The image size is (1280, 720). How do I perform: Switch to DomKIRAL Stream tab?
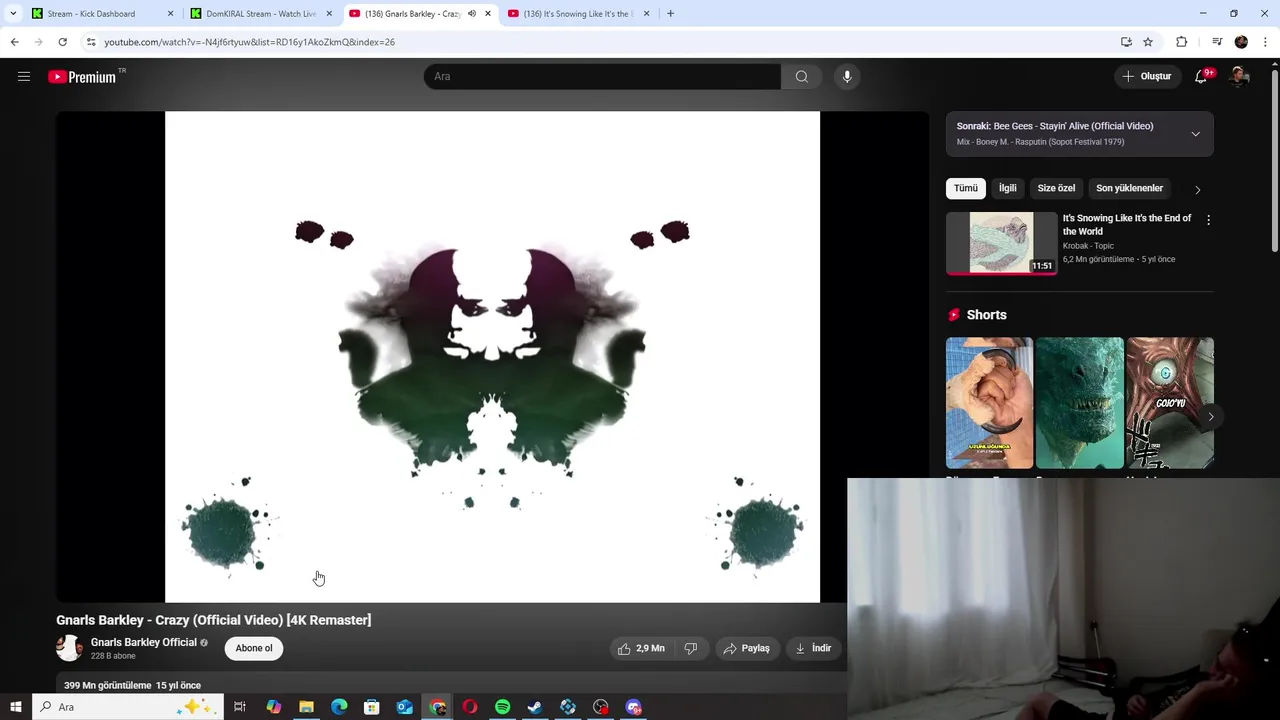tap(261, 14)
